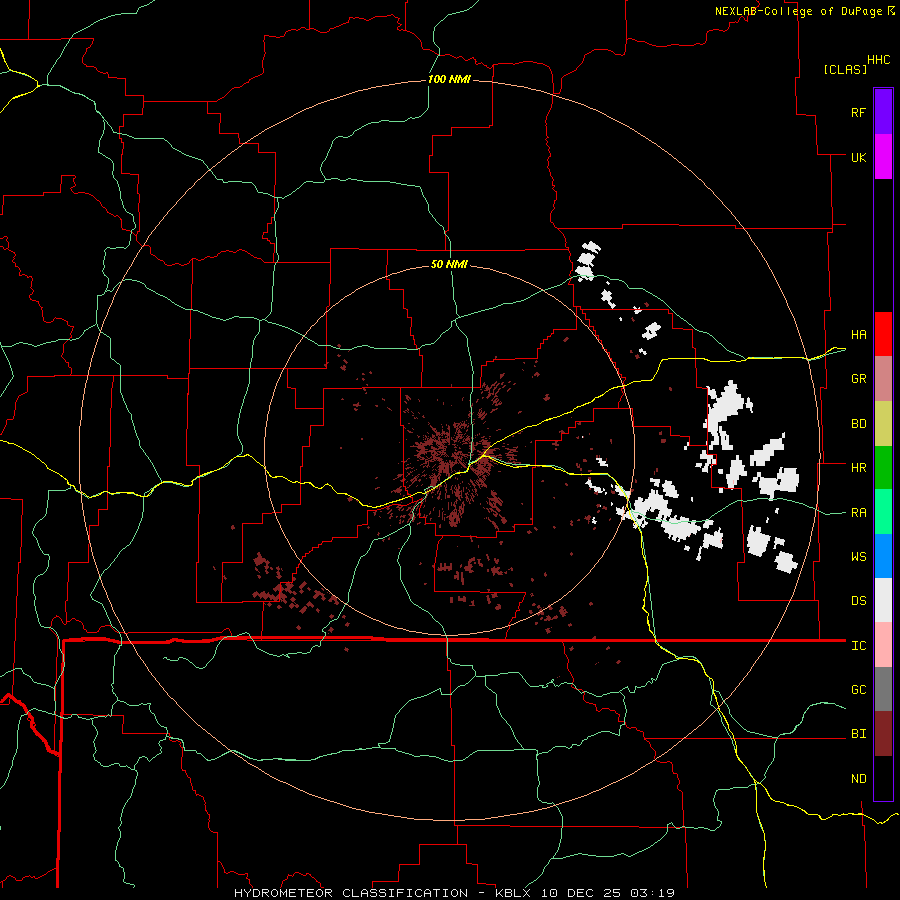Click the ND legend label
The height and width of the screenshot is (900, 900).
coord(858,779)
